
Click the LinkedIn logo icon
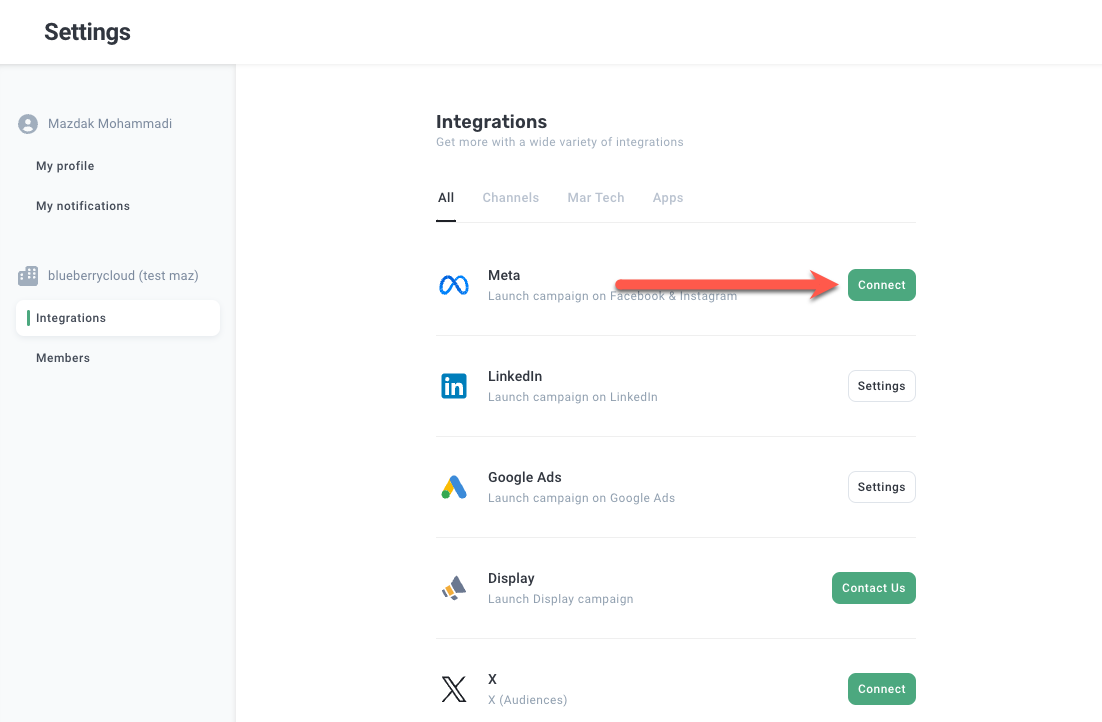point(454,386)
